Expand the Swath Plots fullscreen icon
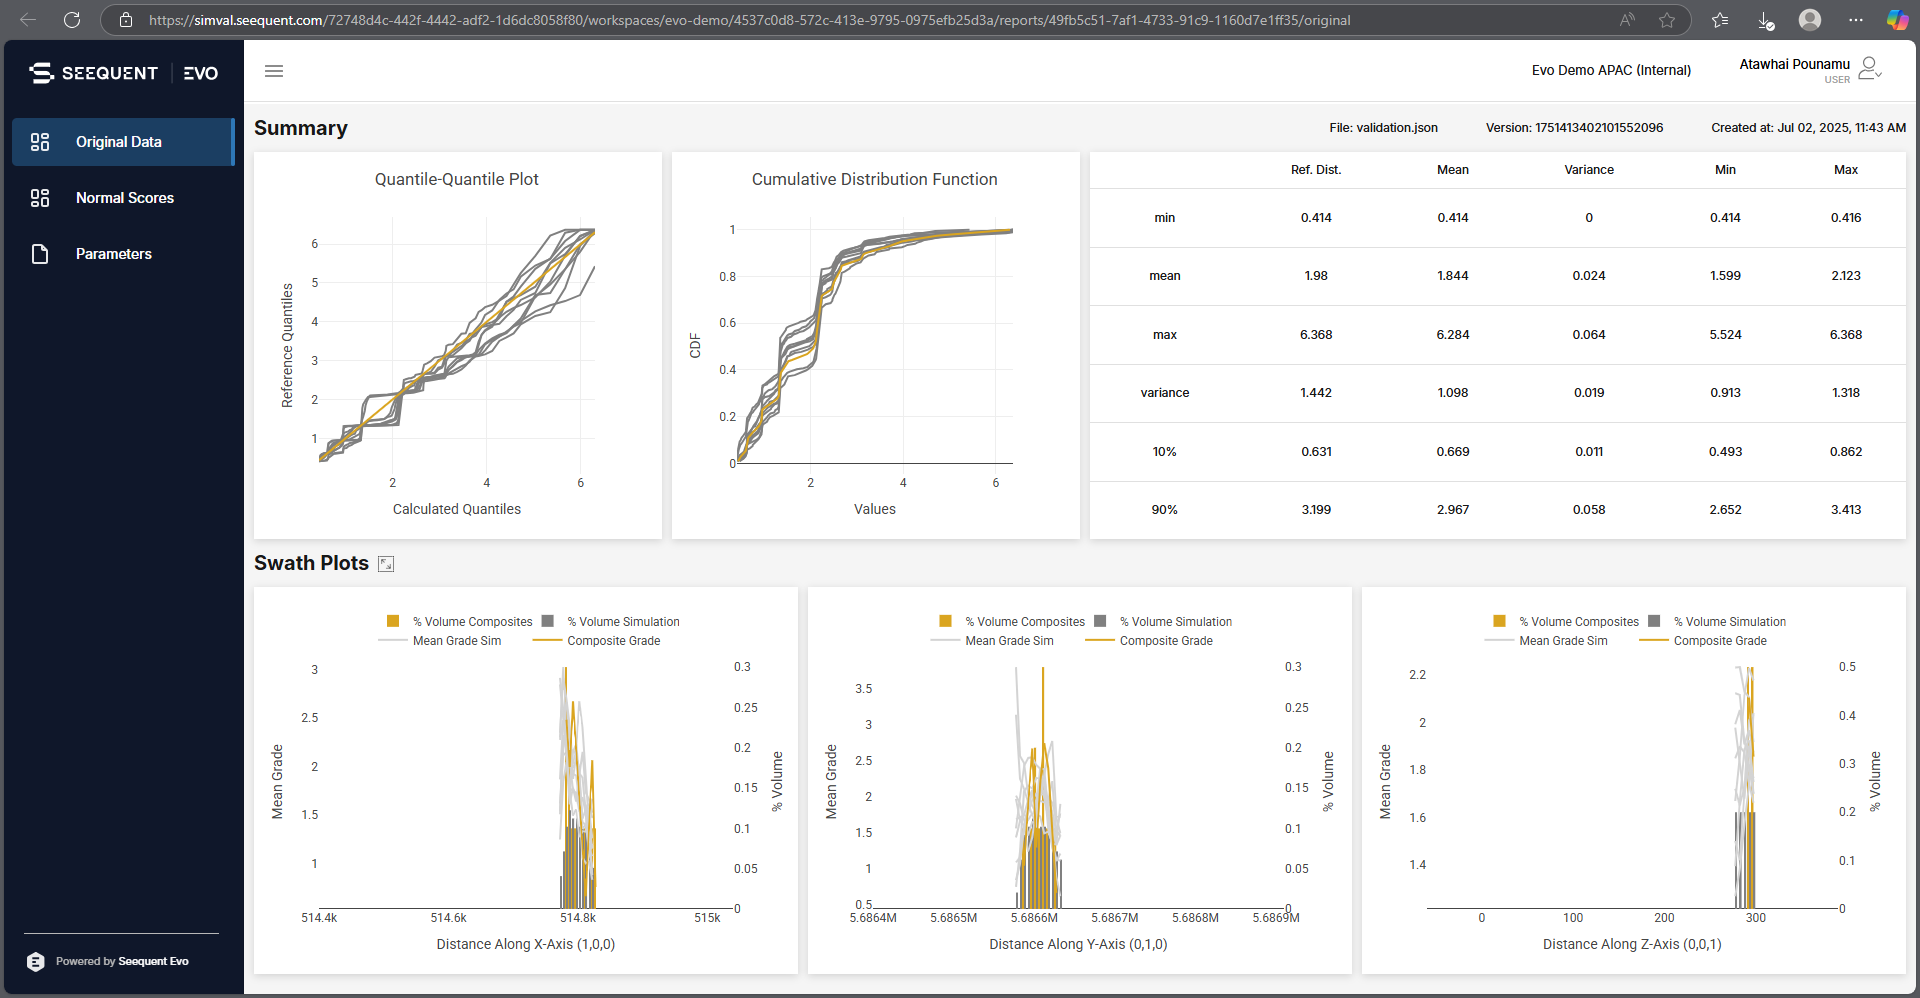 point(386,564)
